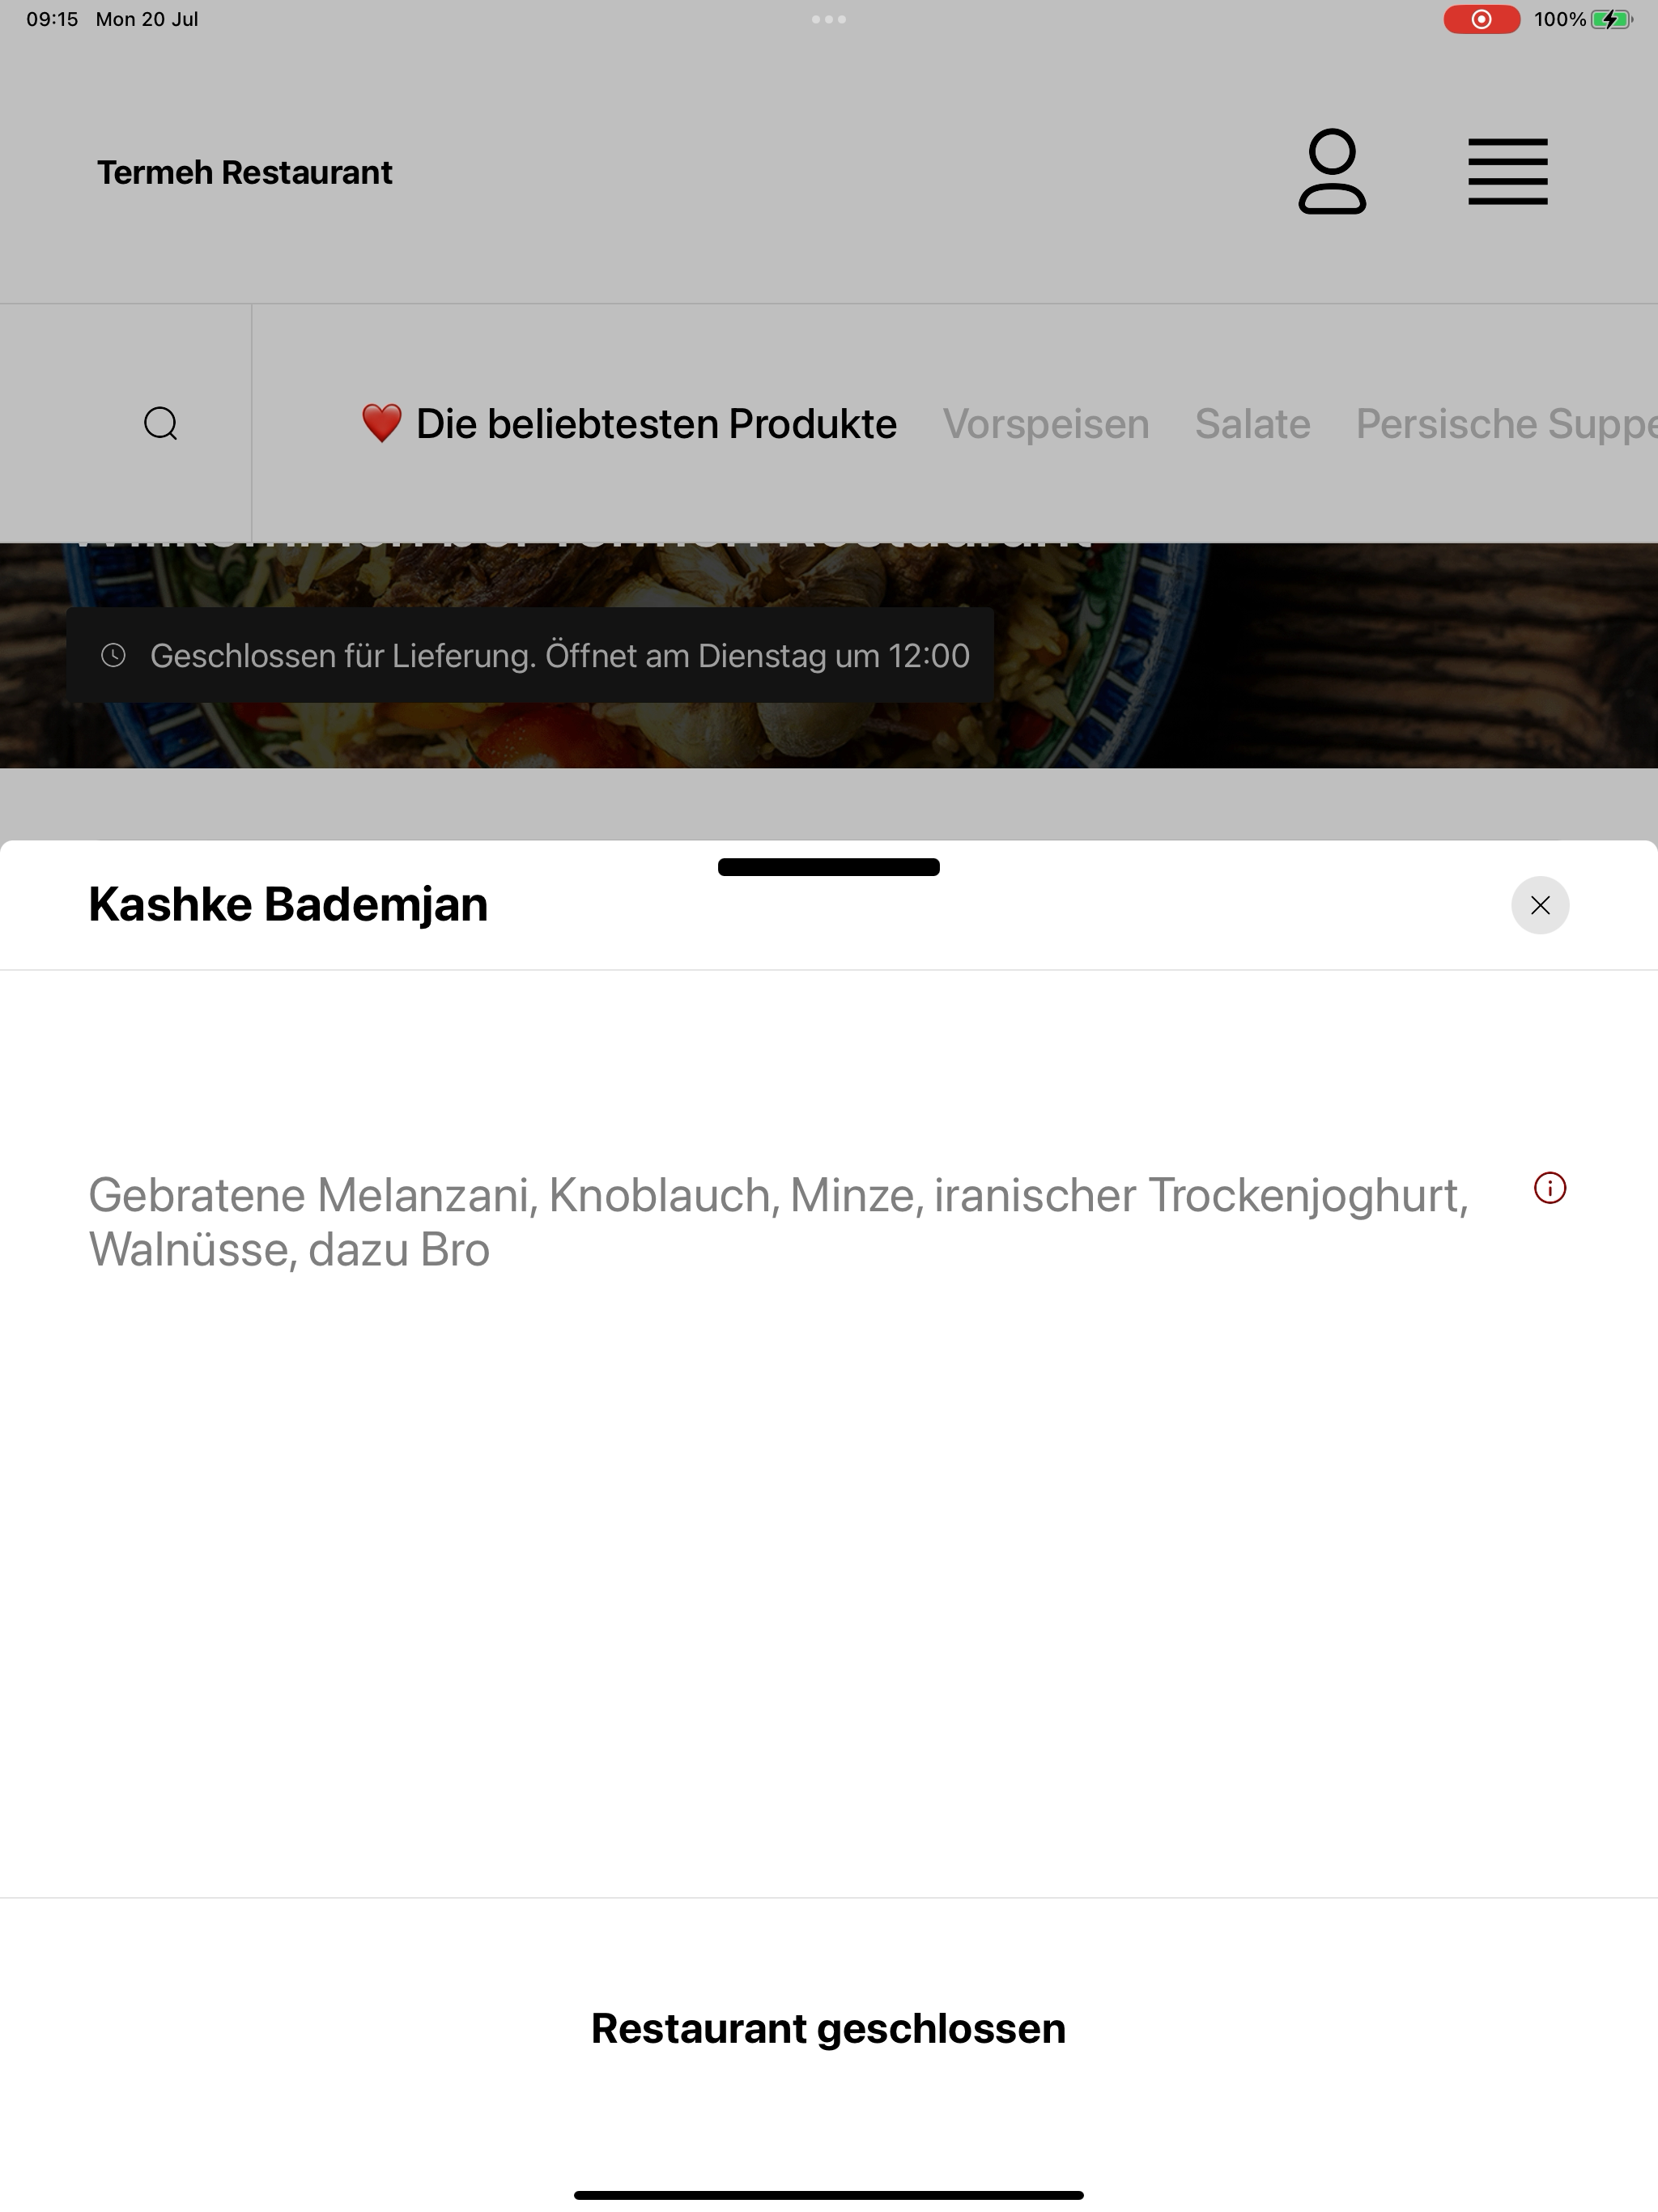
Task: Tap the Mon 20 Jul date
Action: tap(147, 19)
